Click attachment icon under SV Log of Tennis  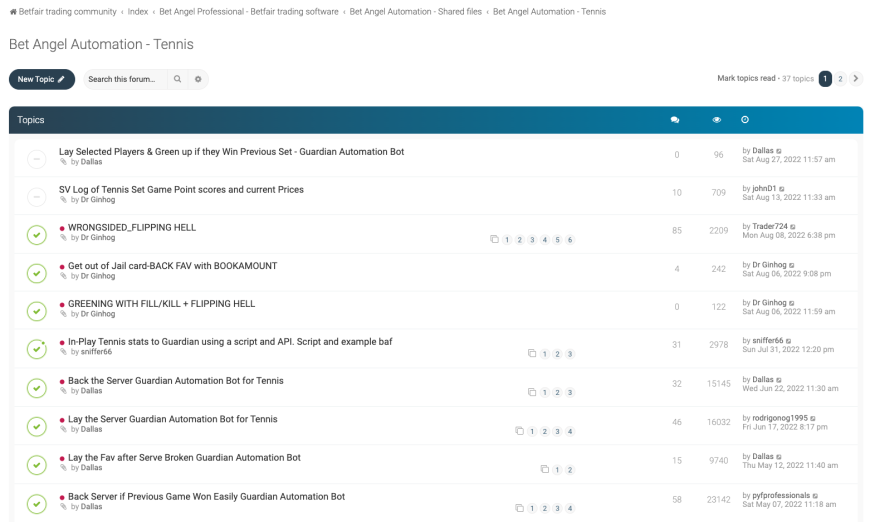pos(63,200)
